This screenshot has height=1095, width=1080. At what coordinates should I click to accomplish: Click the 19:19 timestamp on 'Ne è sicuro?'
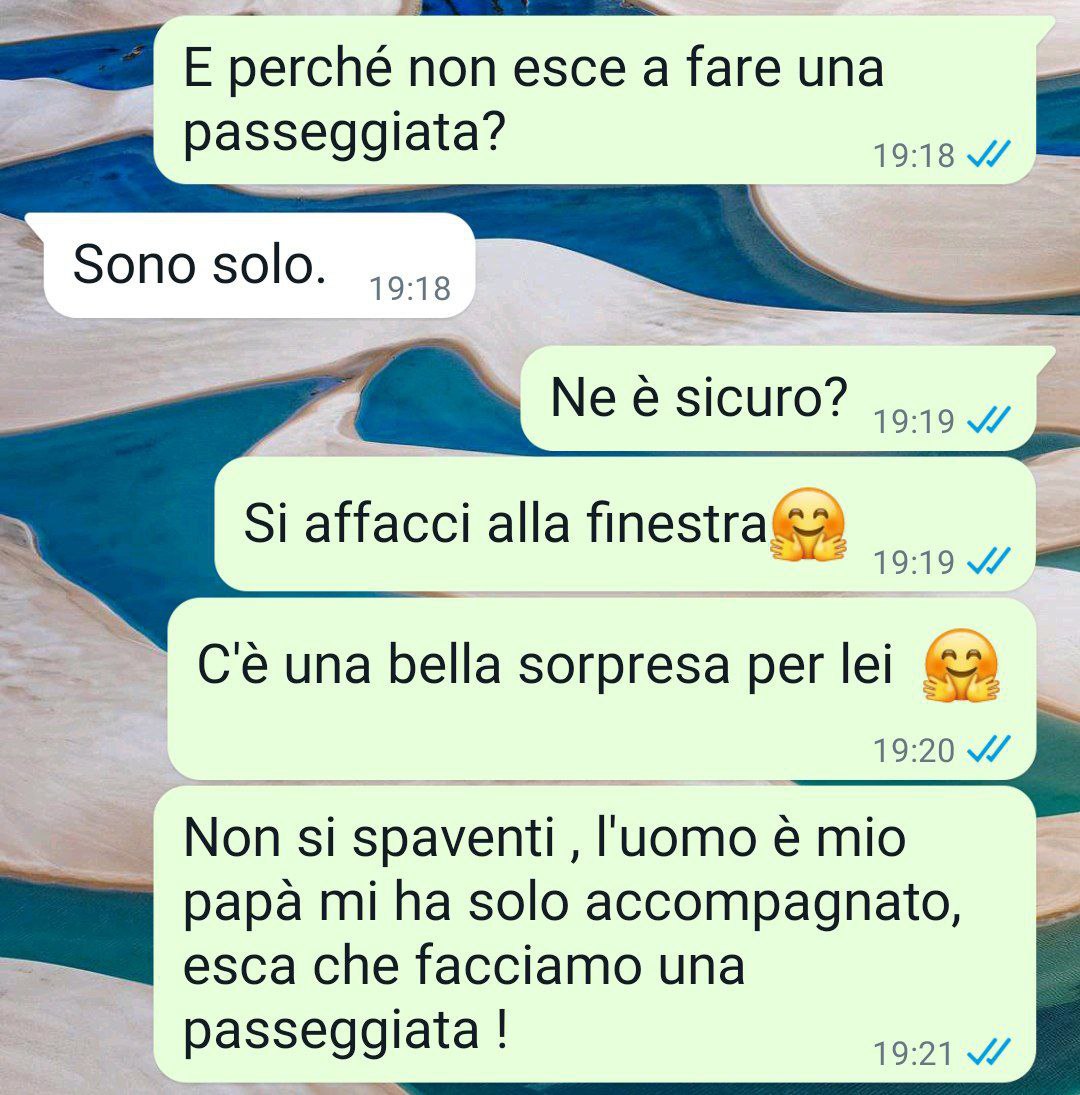[x=913, y=420]
